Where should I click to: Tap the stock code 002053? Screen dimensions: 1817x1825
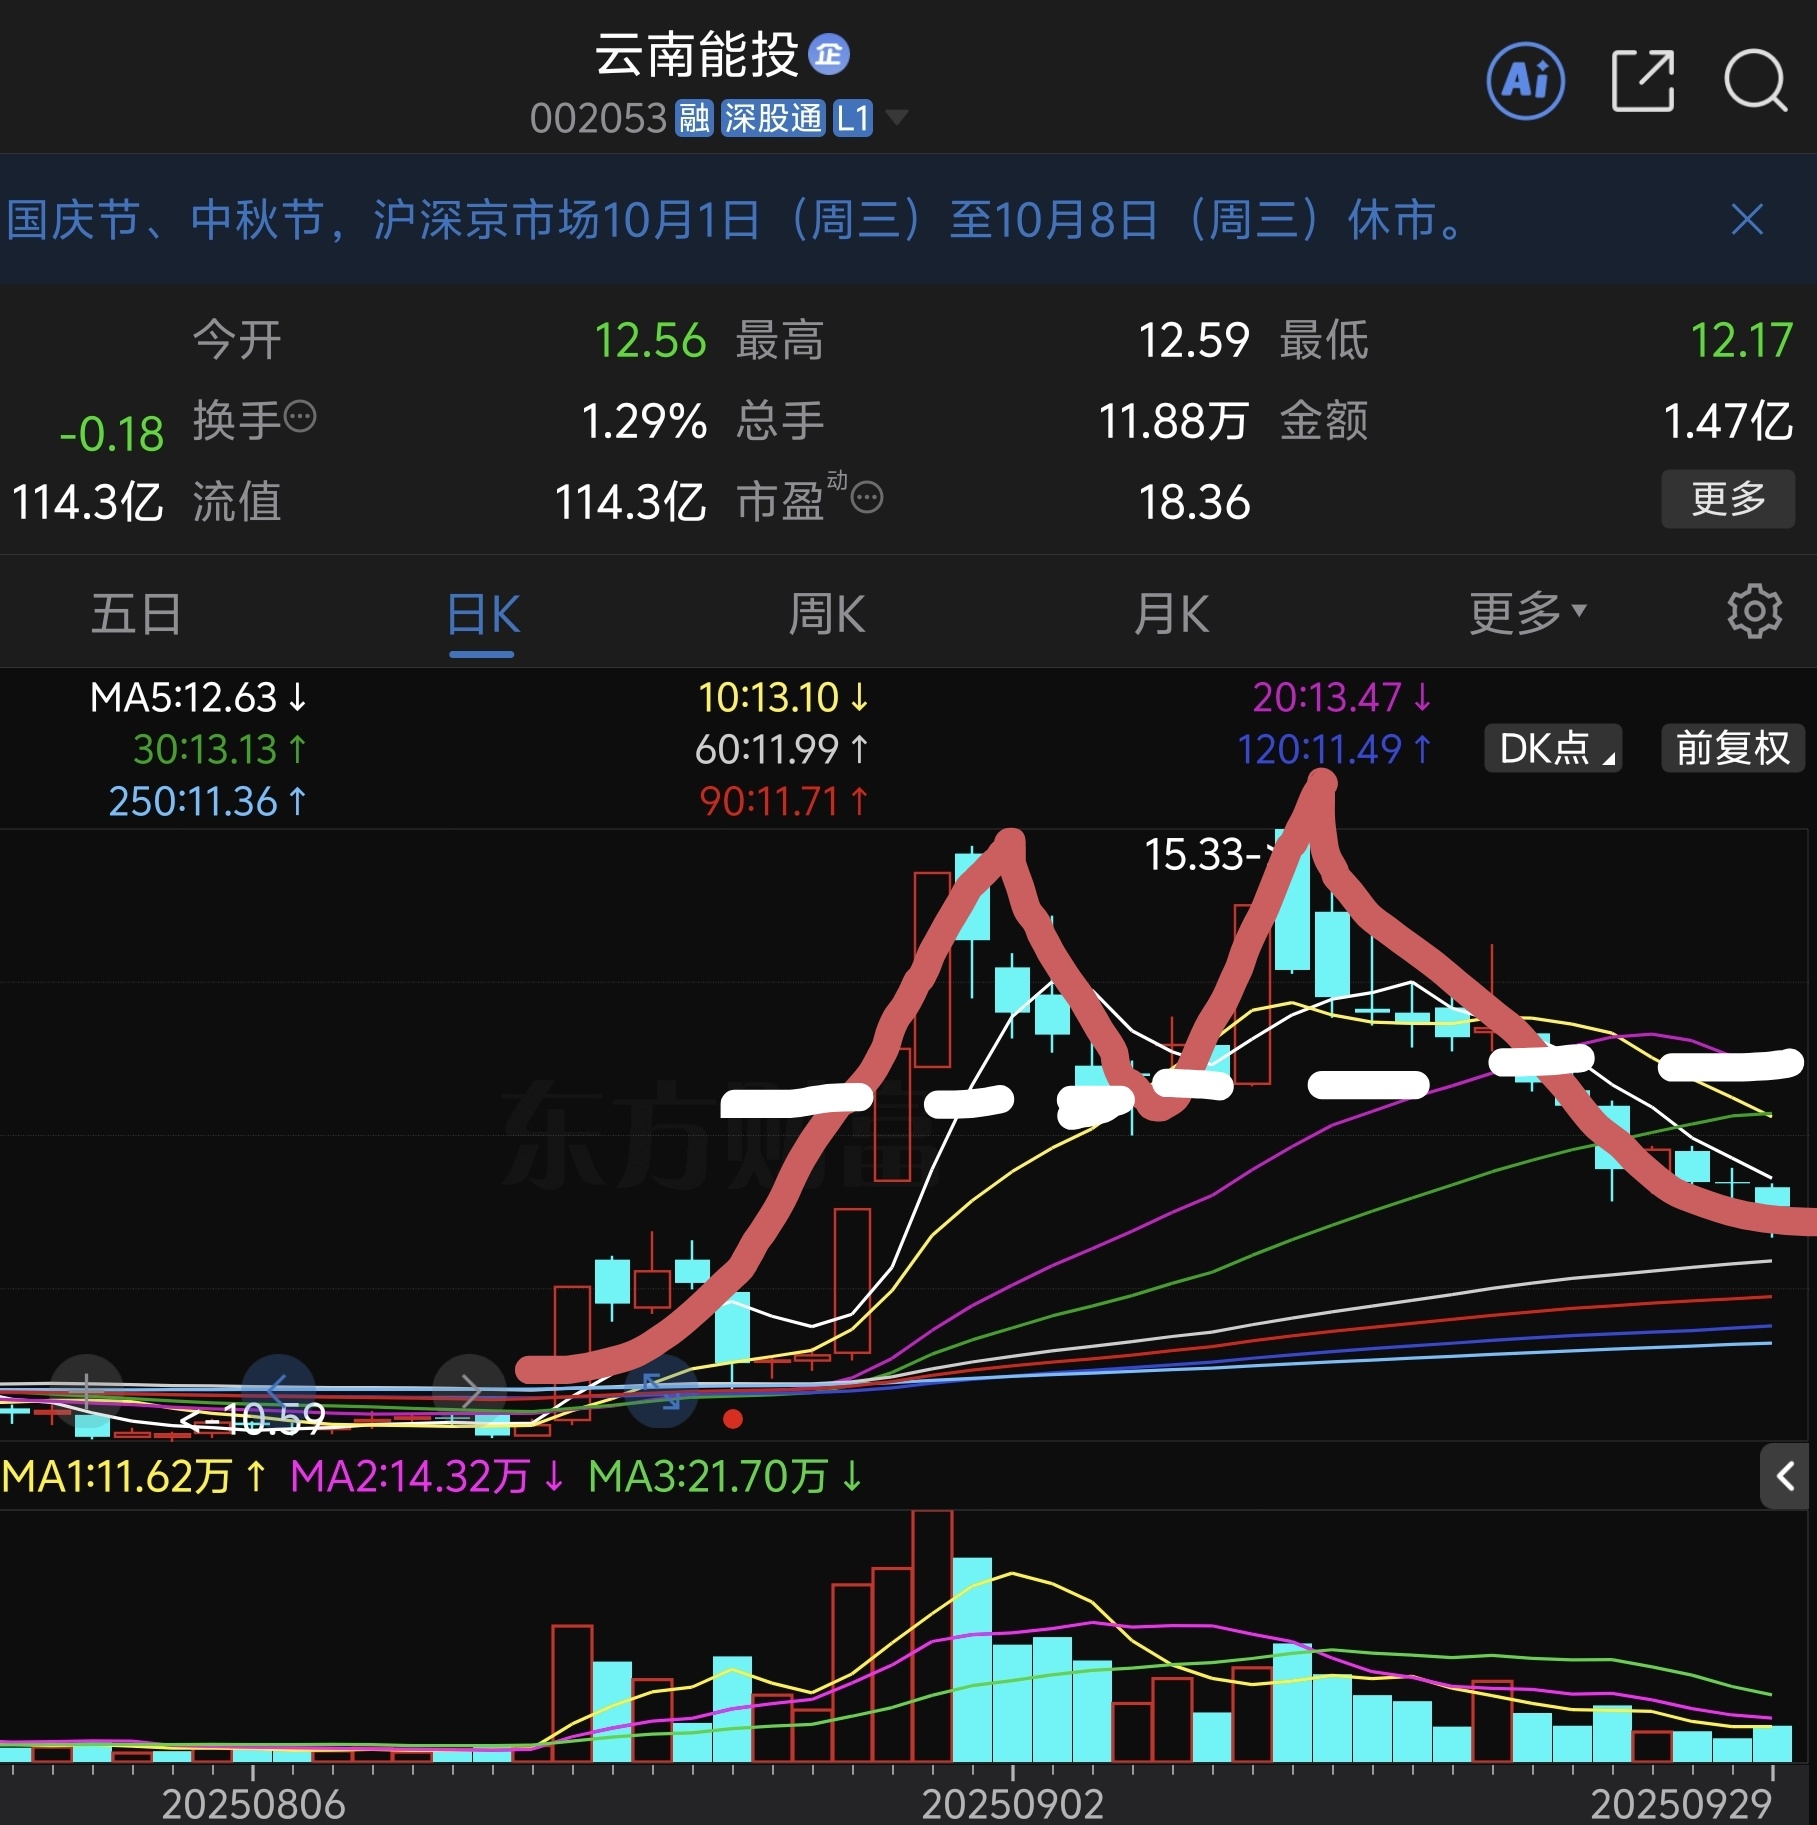point(598,119)
